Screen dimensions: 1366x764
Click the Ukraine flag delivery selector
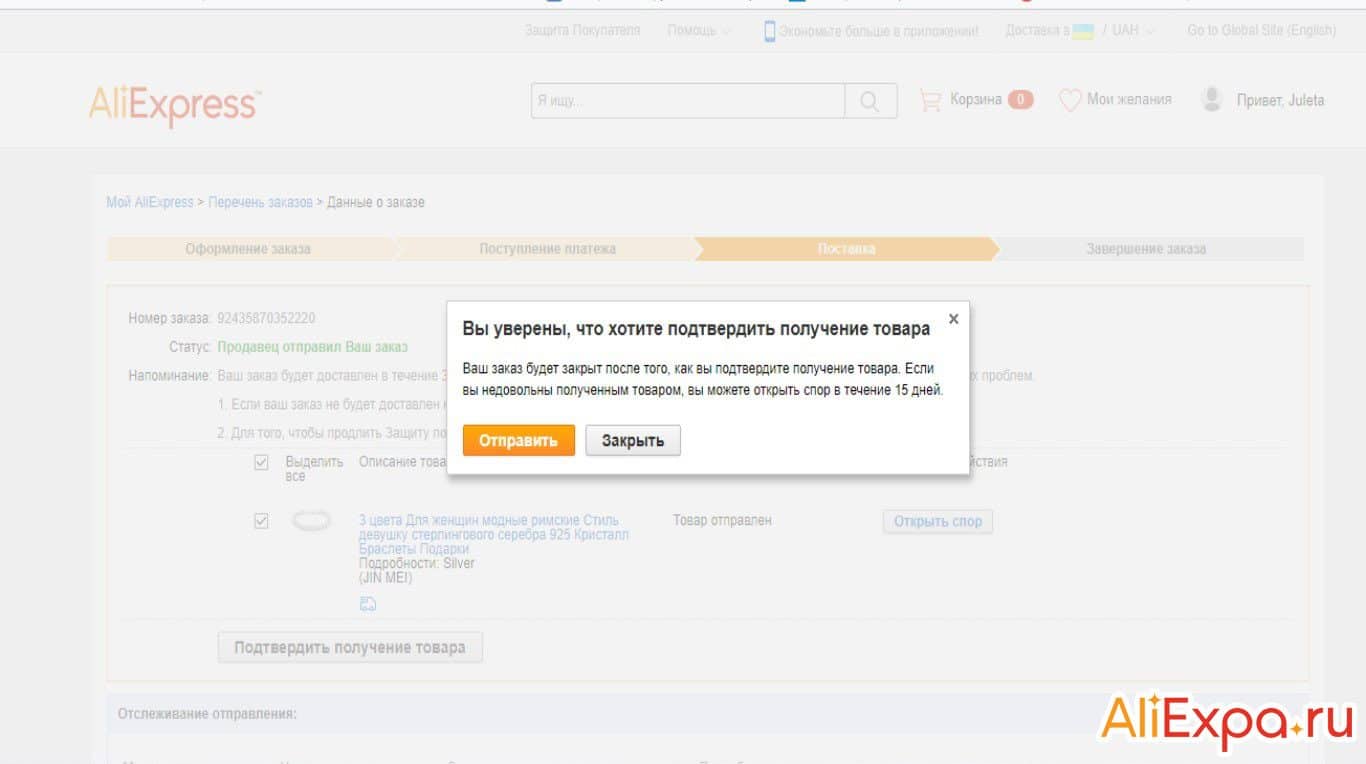[1082, 31]
